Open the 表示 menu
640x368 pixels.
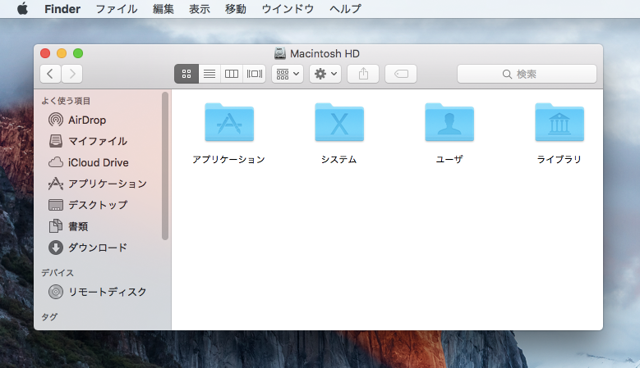[199, 9]
